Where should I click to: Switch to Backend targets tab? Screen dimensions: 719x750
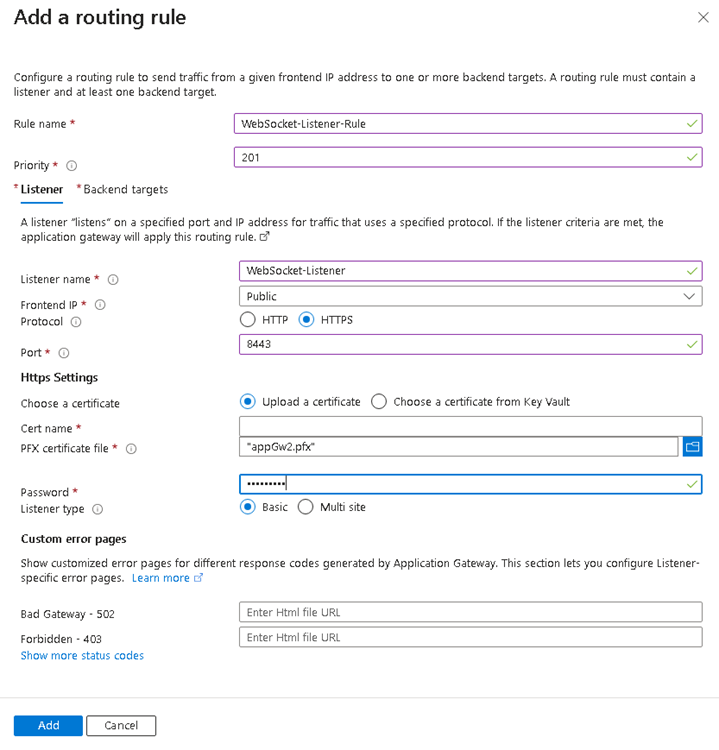125,189
